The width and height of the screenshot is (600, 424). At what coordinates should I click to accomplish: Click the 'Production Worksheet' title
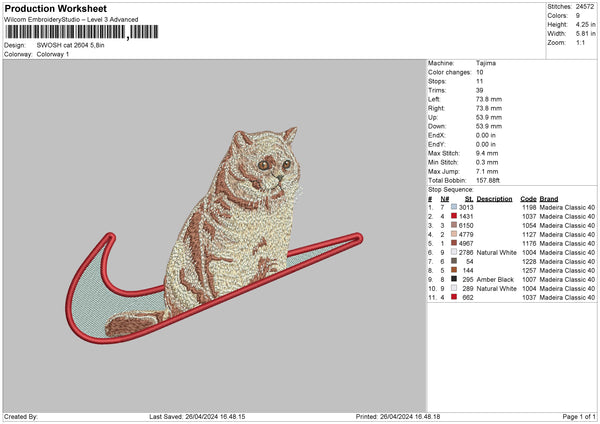tap(56, 8)
